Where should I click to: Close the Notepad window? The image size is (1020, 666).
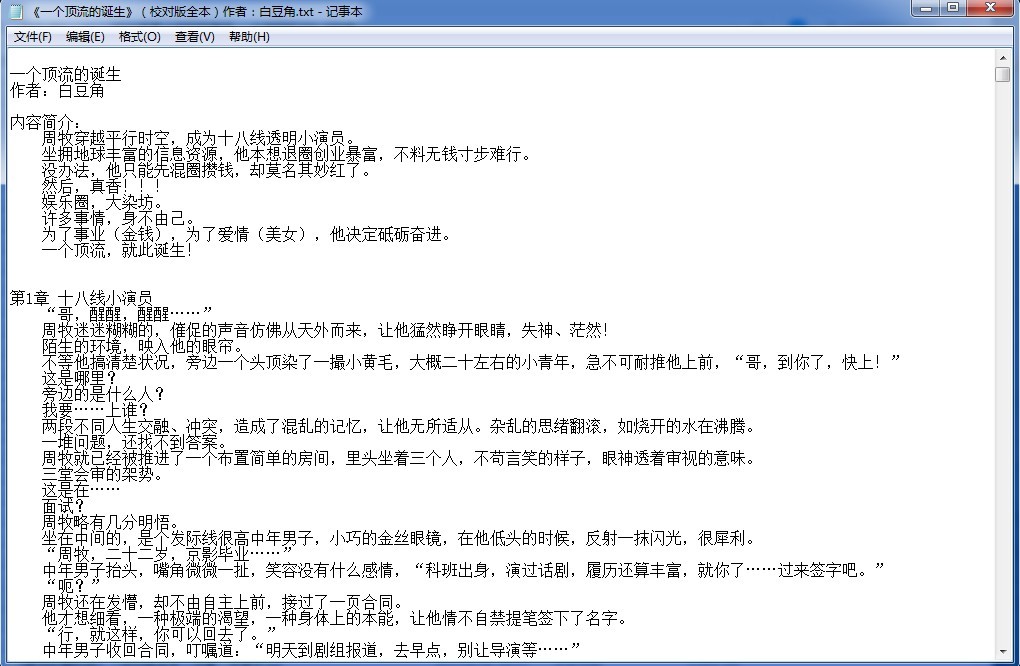(x=991, y=8)
